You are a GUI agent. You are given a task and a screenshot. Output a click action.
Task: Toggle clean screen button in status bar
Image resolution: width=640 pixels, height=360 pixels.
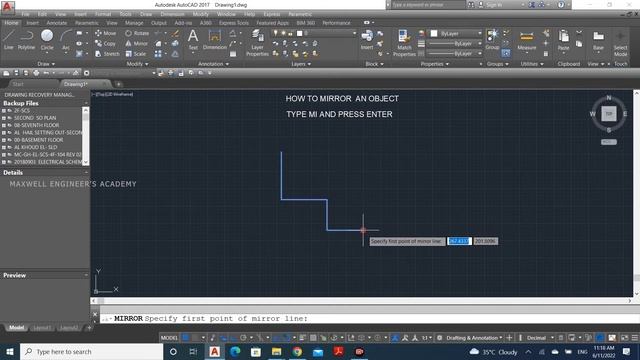pyautogui.click(x=624, y=338)
